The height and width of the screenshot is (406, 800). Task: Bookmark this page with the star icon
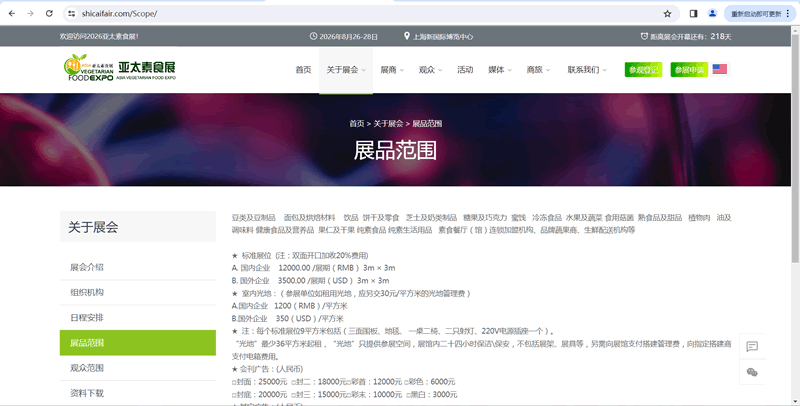click(x=667, y=14)
